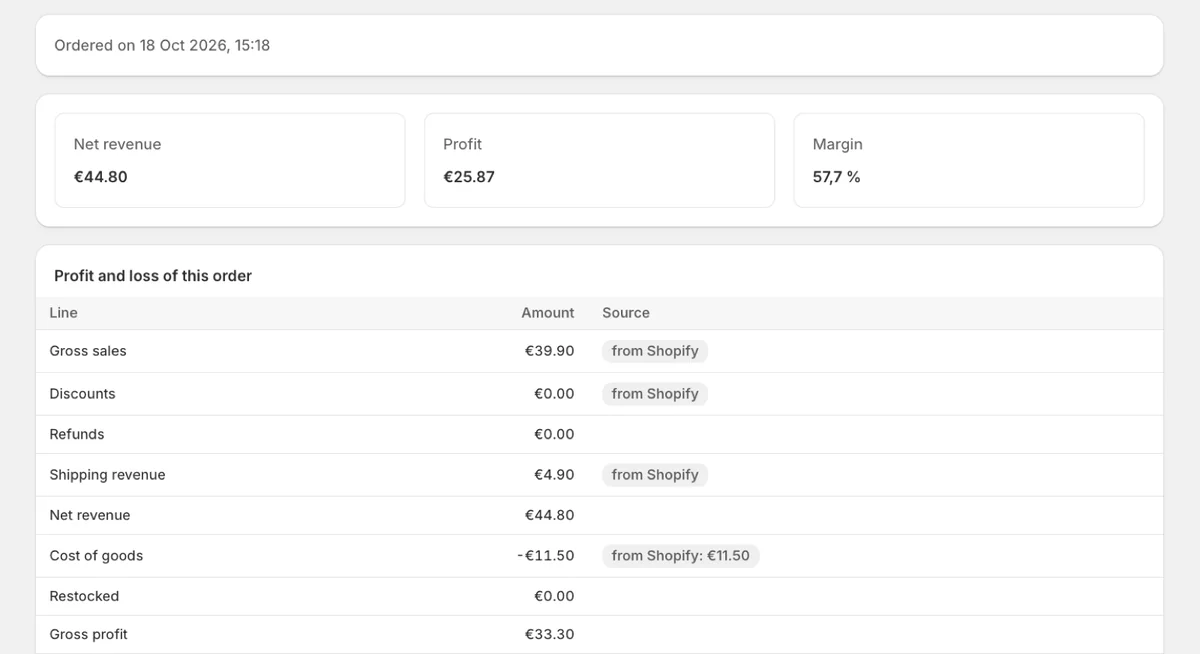This screenshot has width=1200, height=654.
Task: Click the 'Ordered on 18 Oct 2026, 15:18' text
Action: coord(162,45)
